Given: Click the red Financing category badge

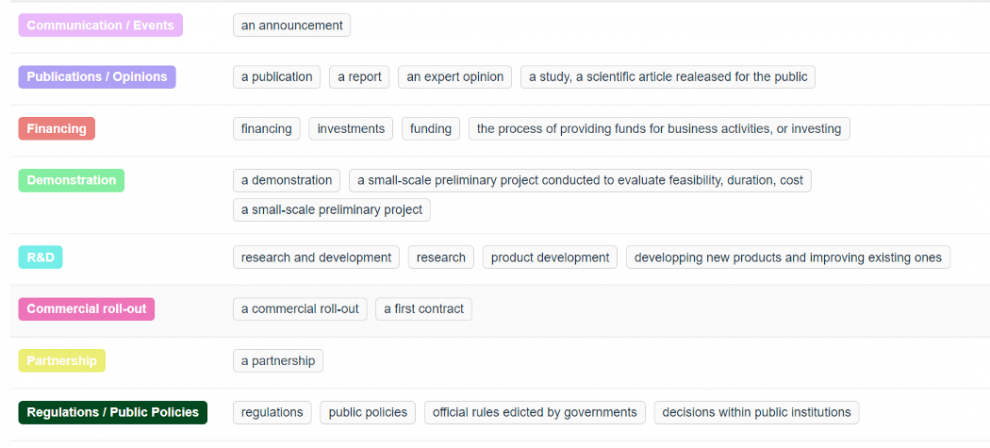Looking at the screenshot, I should tap(56, 129).
